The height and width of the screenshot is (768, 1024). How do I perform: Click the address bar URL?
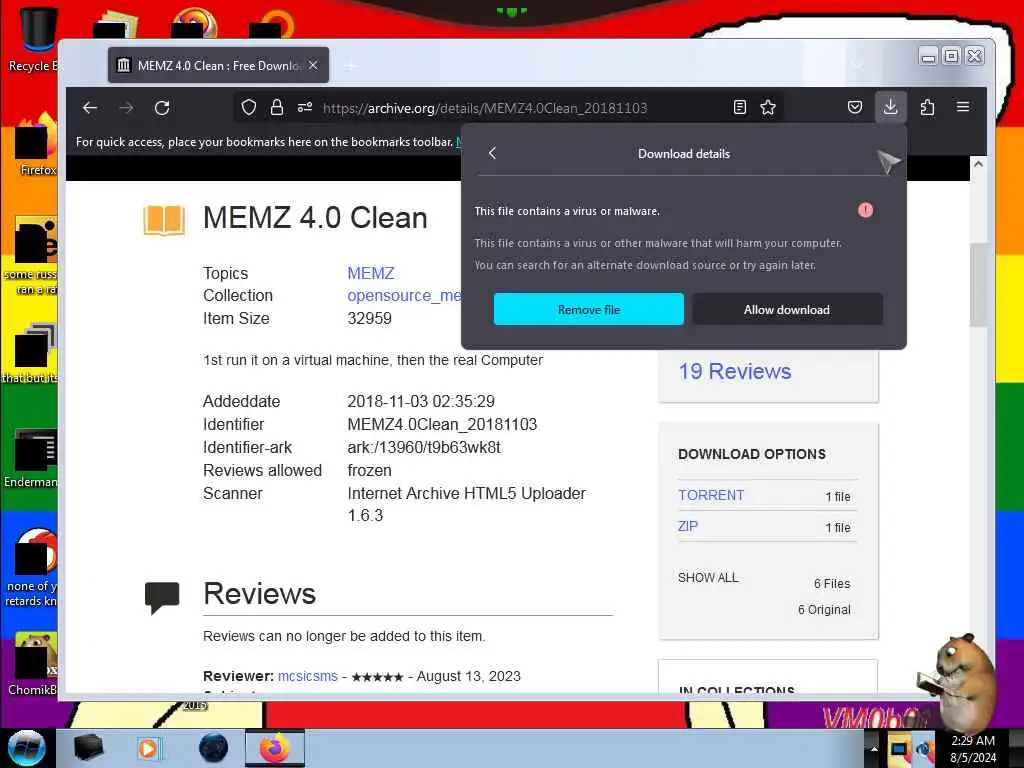coord(485,108)
